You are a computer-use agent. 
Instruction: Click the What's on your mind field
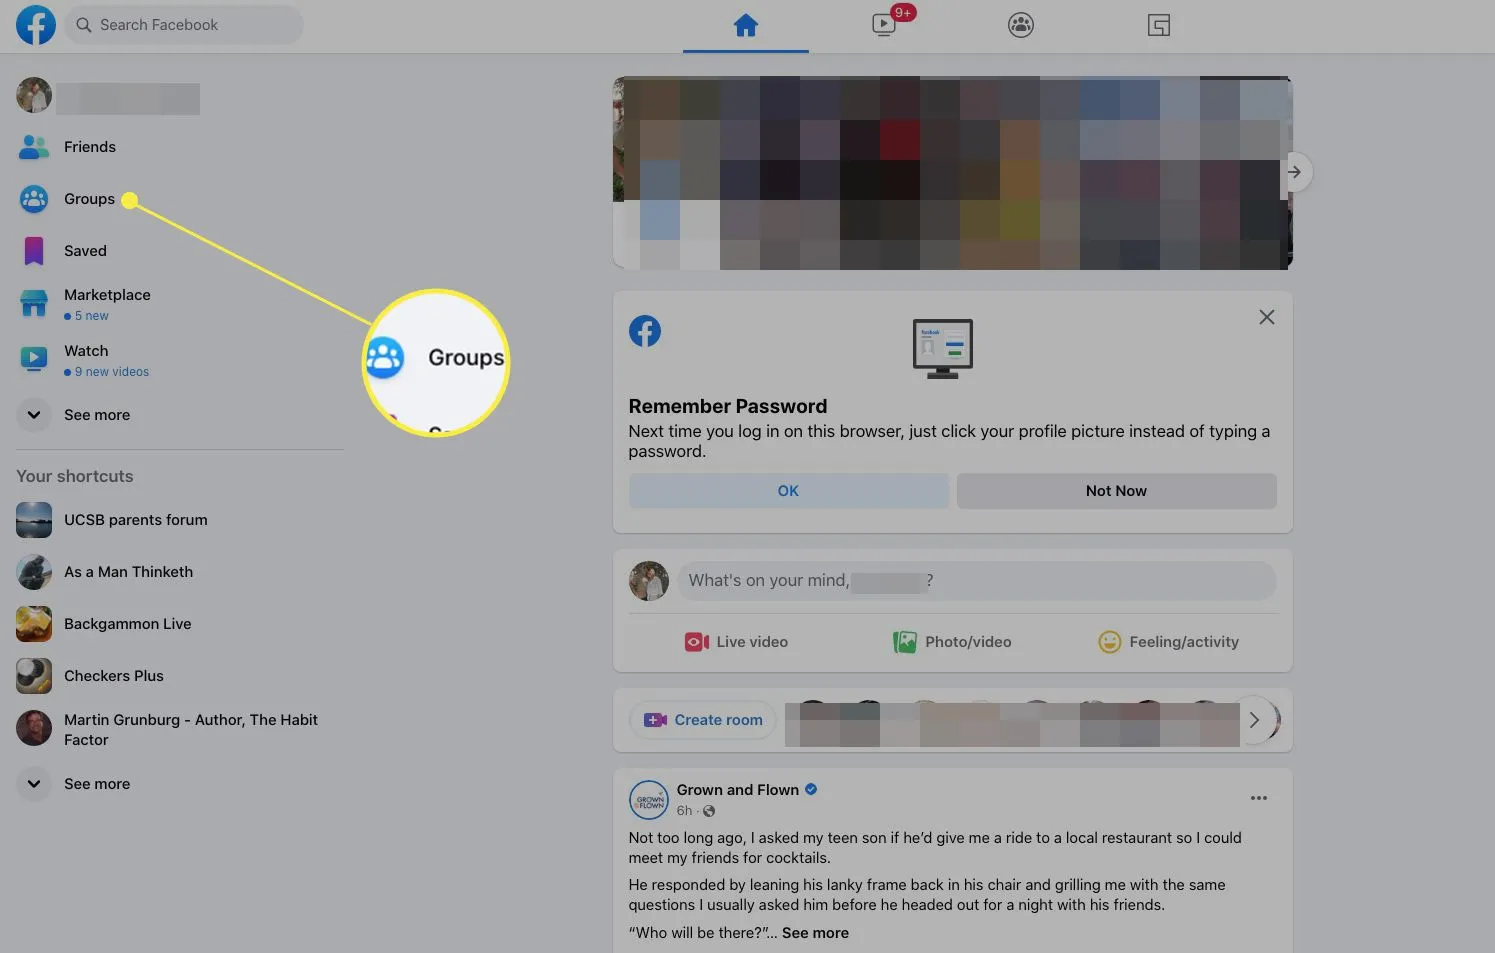(x=975, y=580)
